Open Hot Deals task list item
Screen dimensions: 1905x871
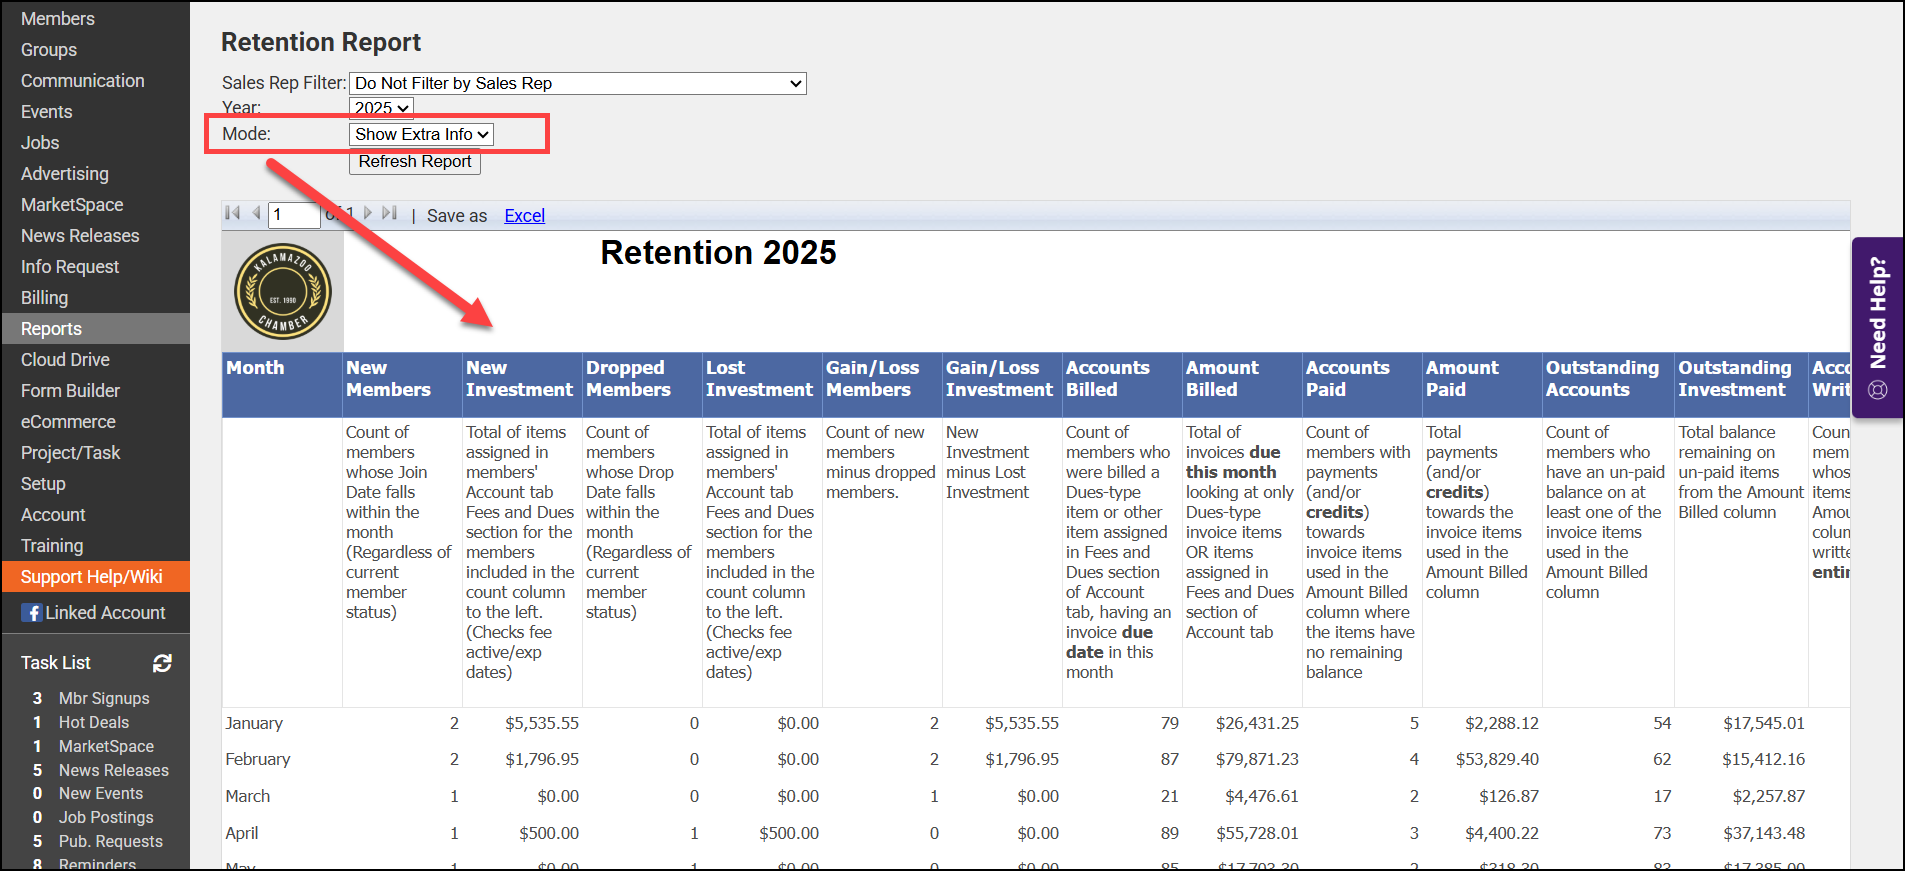coord(94,722)
